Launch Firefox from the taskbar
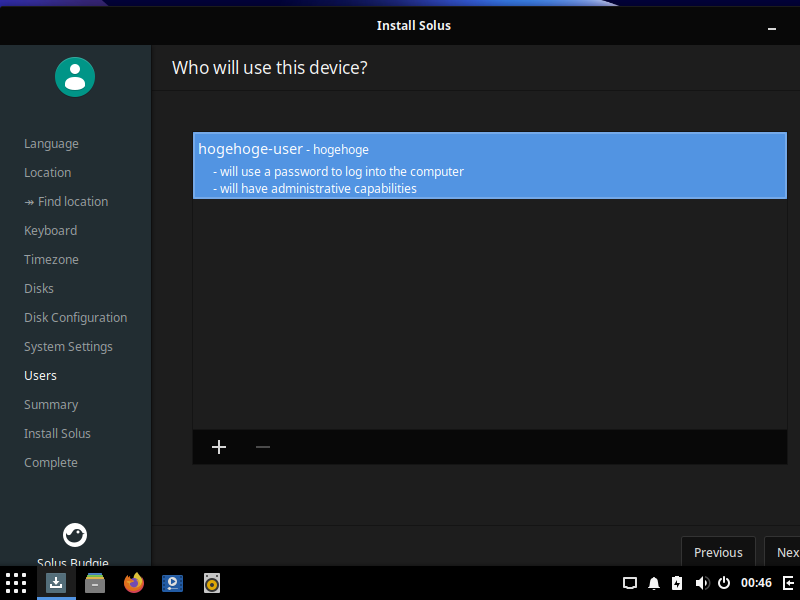800x600 pixels. point(134,583)
